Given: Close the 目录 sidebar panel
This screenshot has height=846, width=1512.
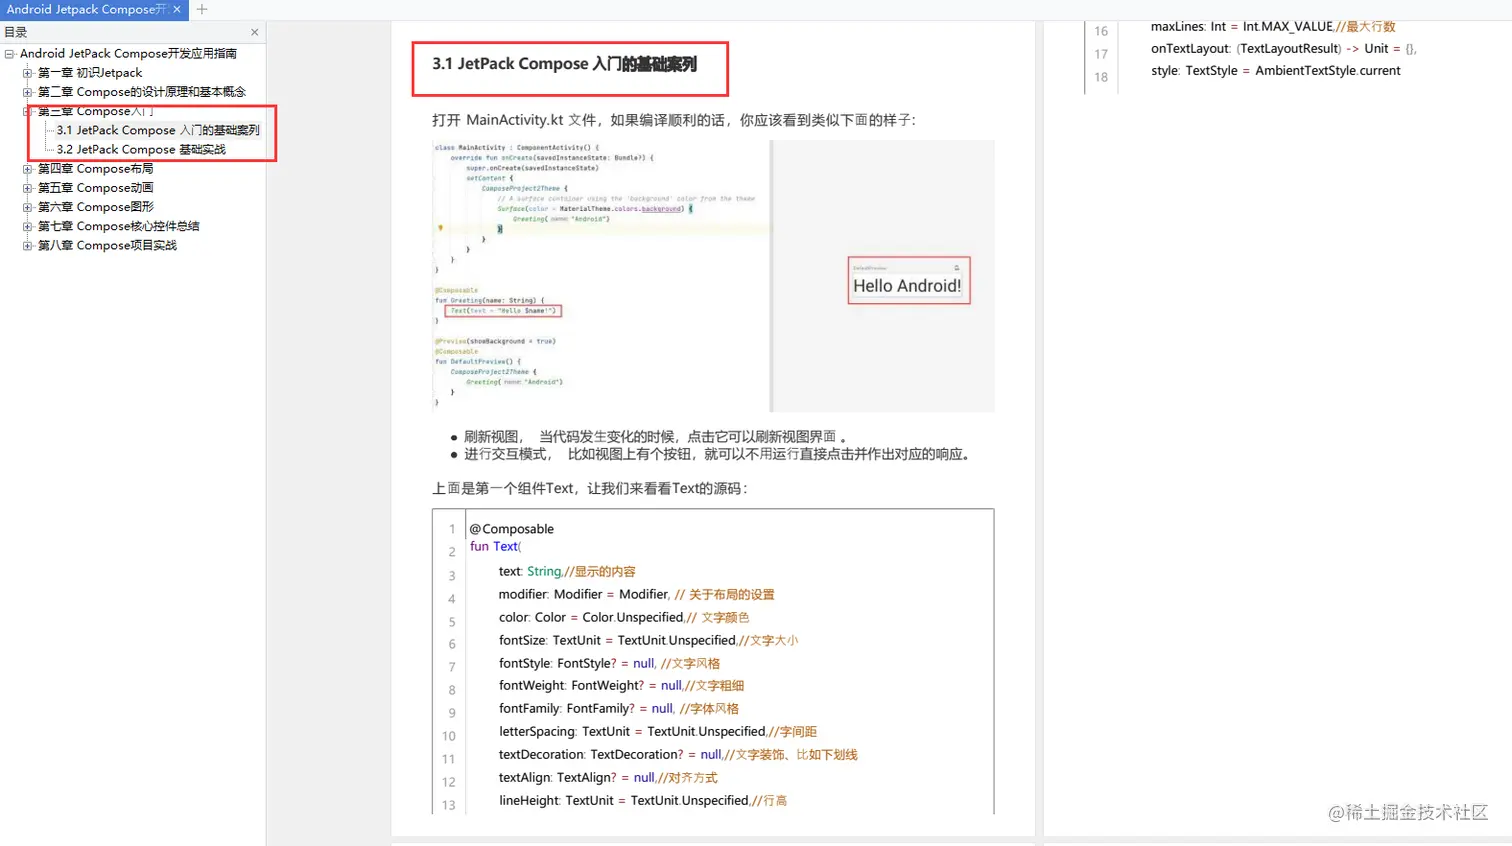Looking at the screenshot, I should click(255, 31).
